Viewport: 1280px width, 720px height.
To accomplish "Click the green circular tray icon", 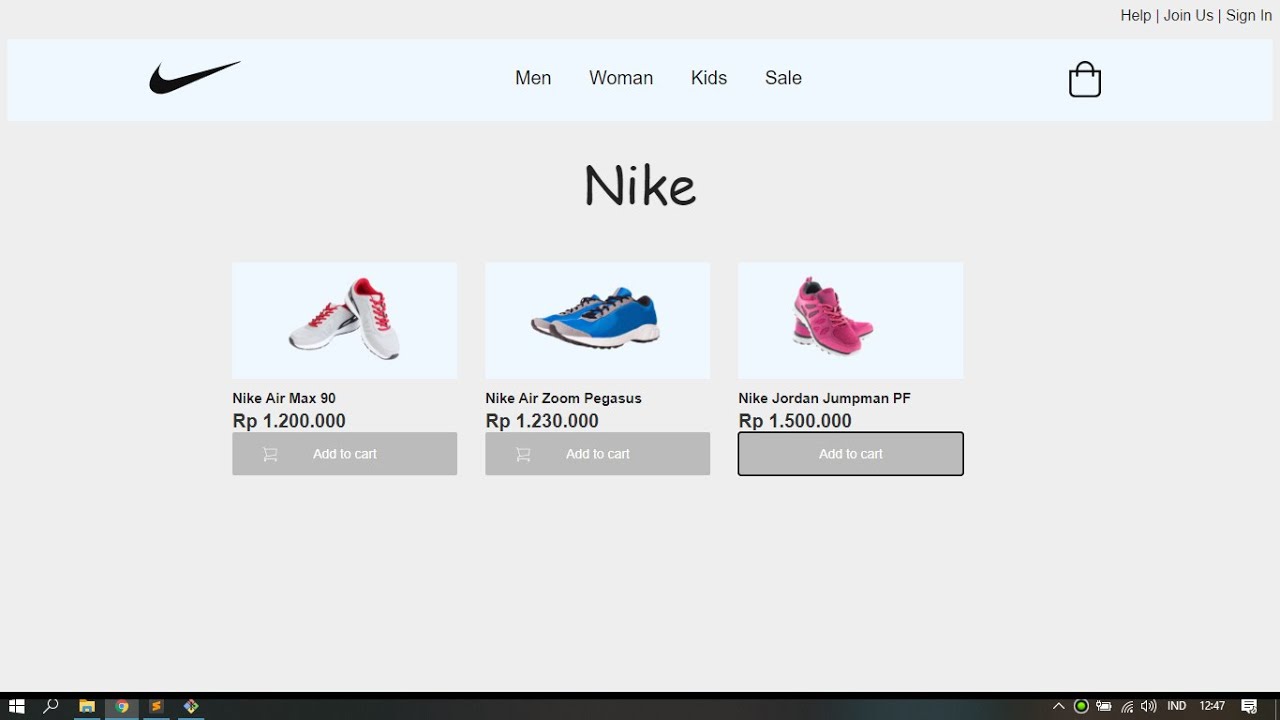I will 1081,706.
